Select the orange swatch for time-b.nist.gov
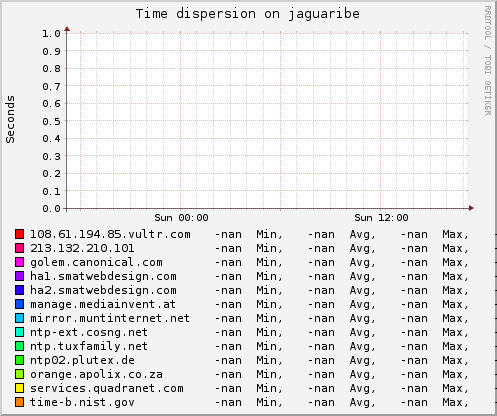The width and height of the screenshot is (497, 416). [19, 402]
